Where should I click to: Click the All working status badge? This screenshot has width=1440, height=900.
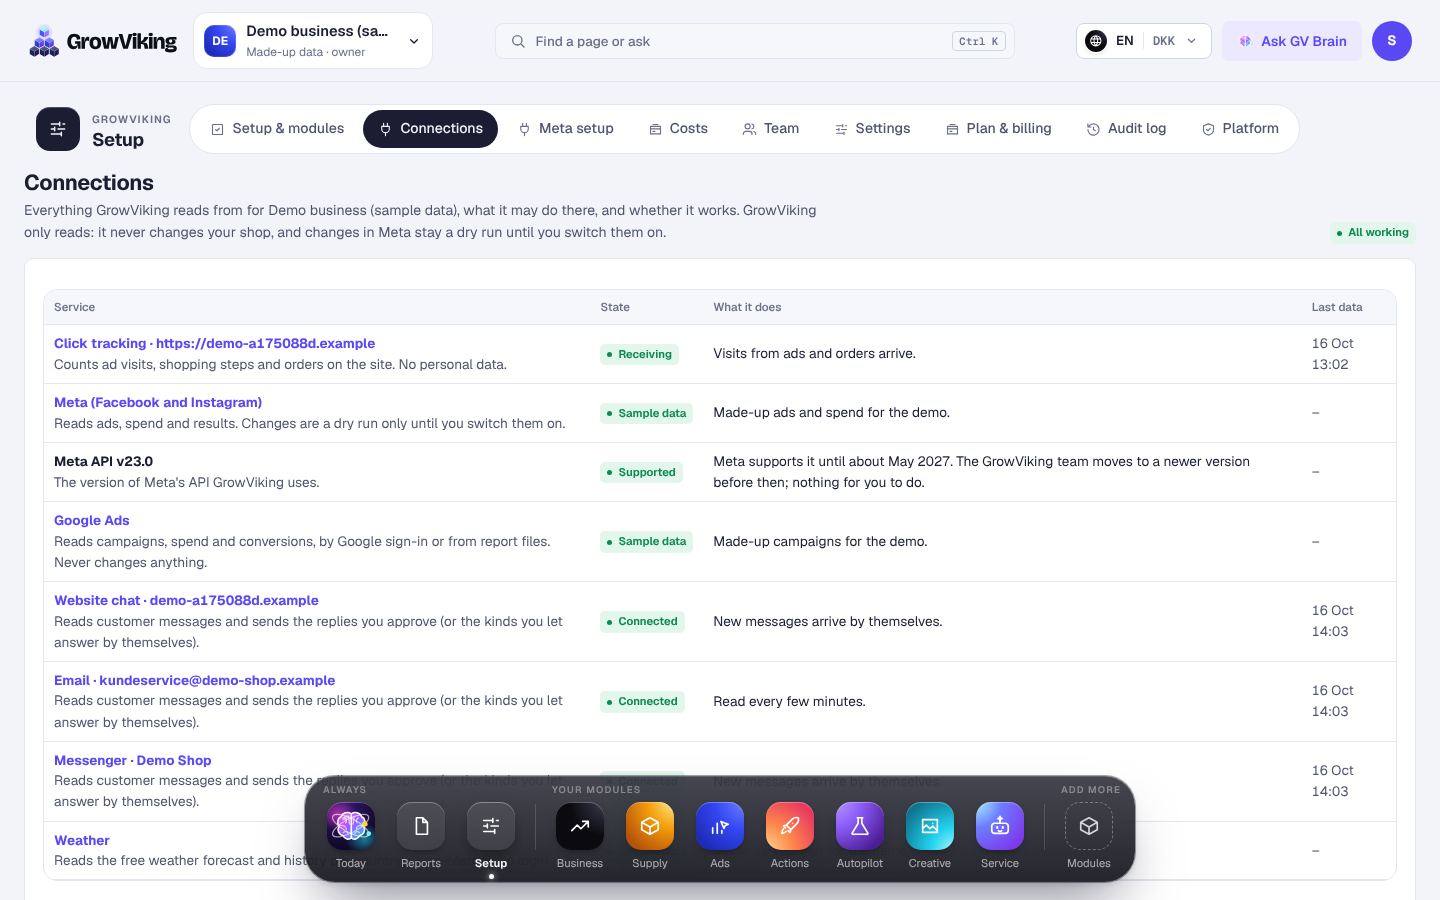click(x=1372, y=232)
